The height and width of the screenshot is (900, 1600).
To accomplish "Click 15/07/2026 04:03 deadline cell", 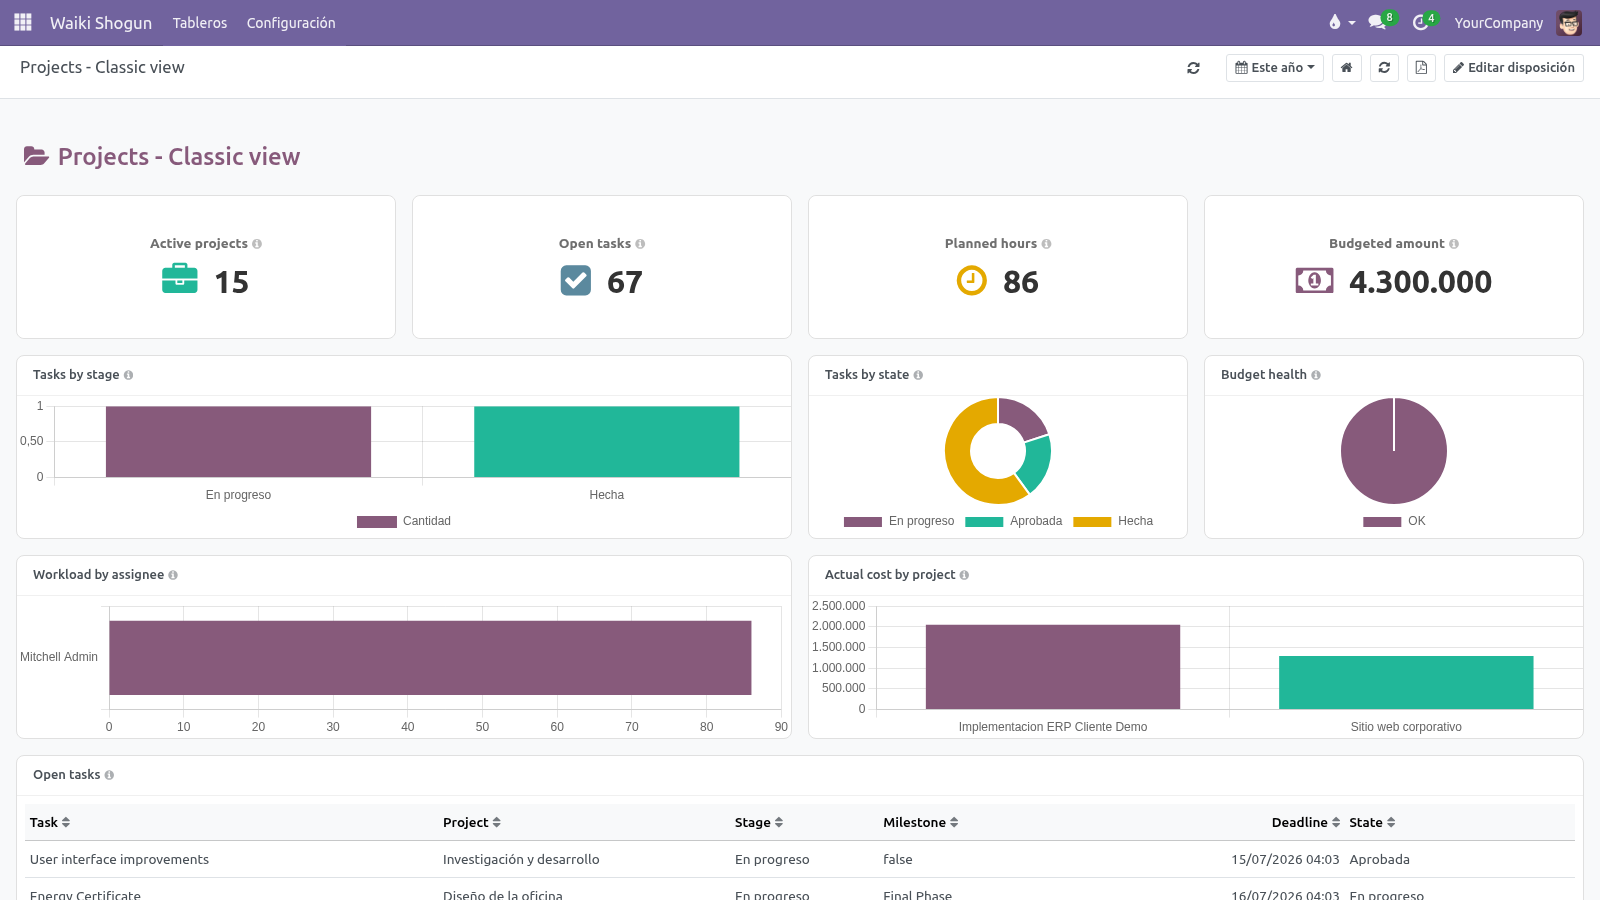I will pyautogui.click(x=1285, y=859).
